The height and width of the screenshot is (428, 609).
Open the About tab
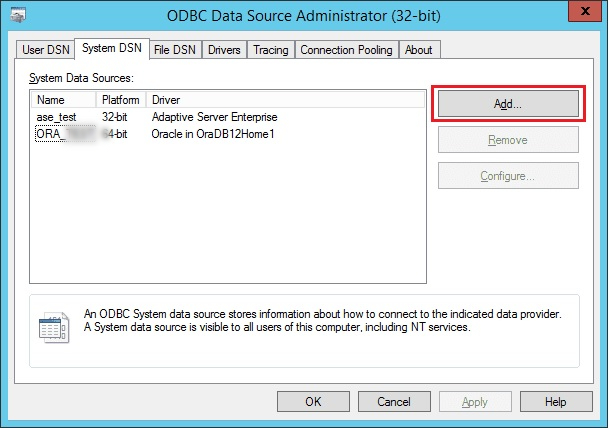pyautogui.click(x=419, y=49)
